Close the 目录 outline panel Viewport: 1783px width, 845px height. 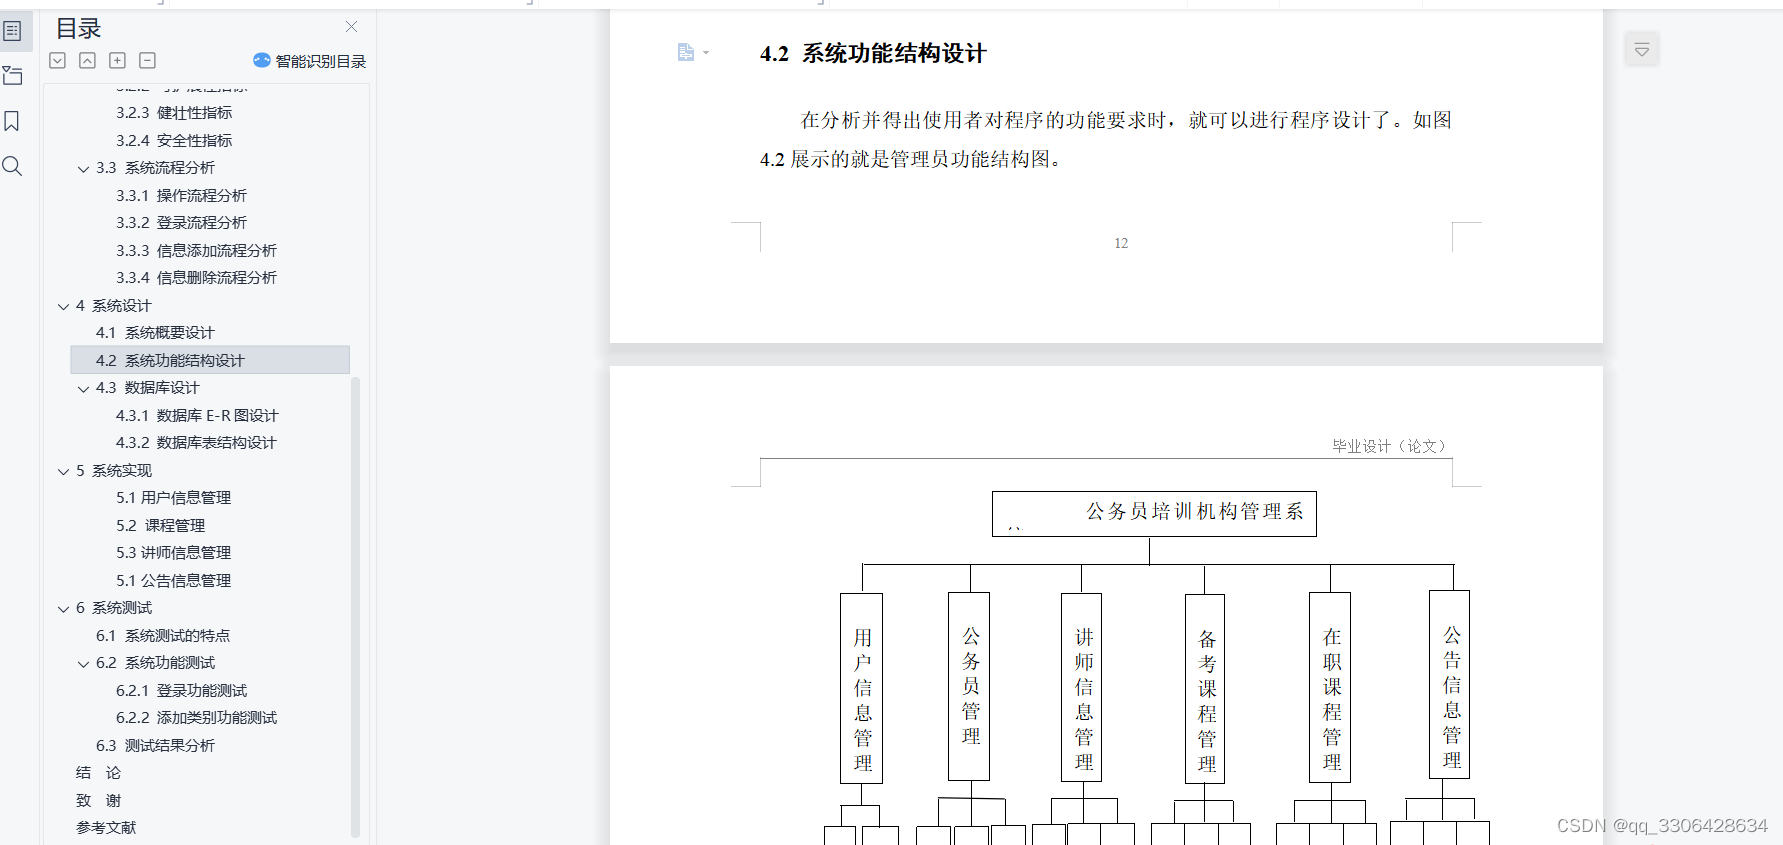351,27
